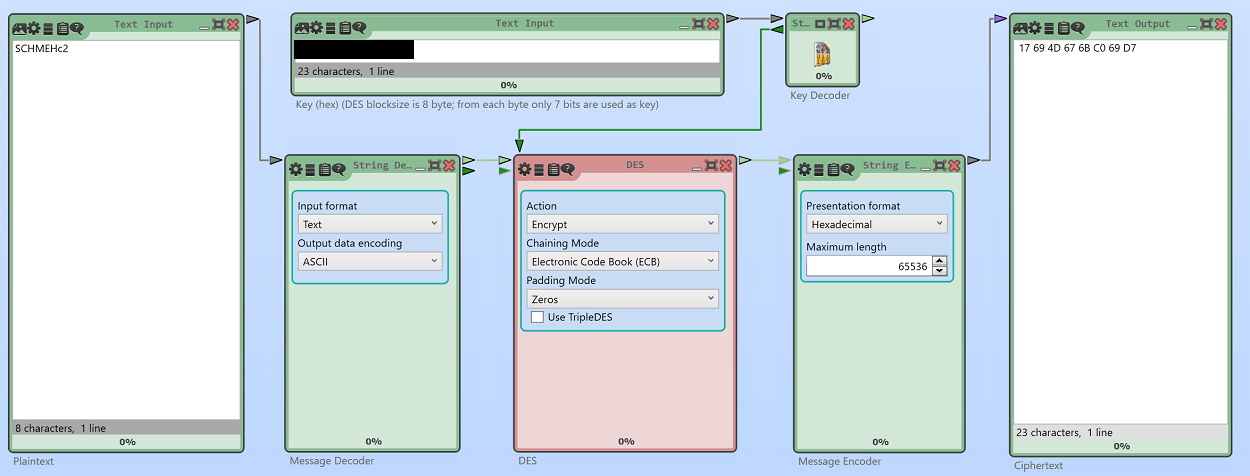Open help speech bubble on DES component
Screen dimensions: 1250x476
(568, 169)
